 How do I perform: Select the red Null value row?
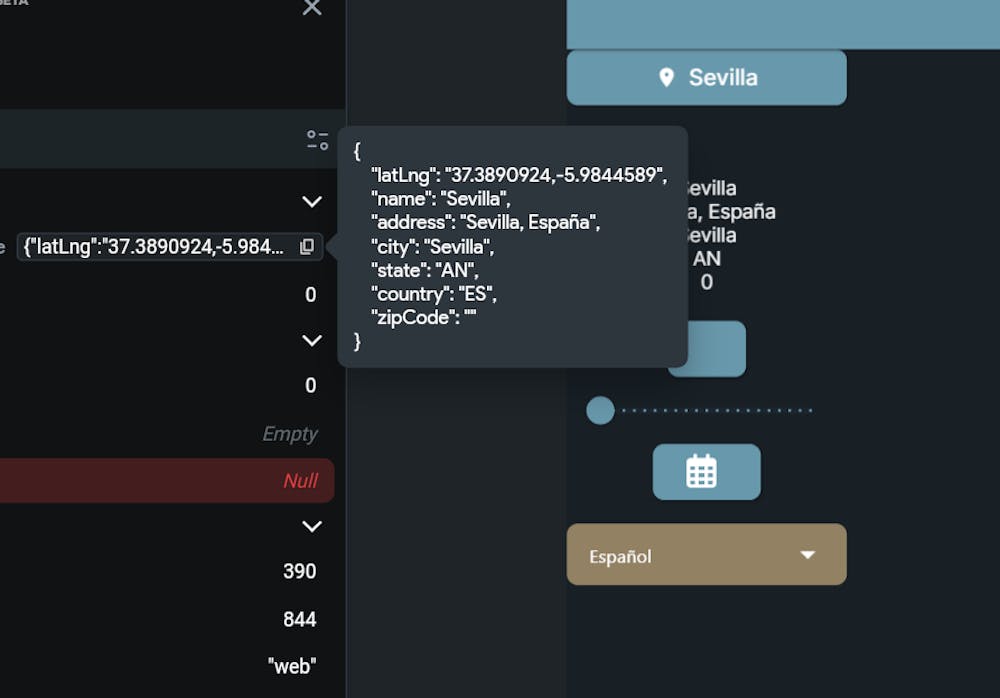(167, 480)
